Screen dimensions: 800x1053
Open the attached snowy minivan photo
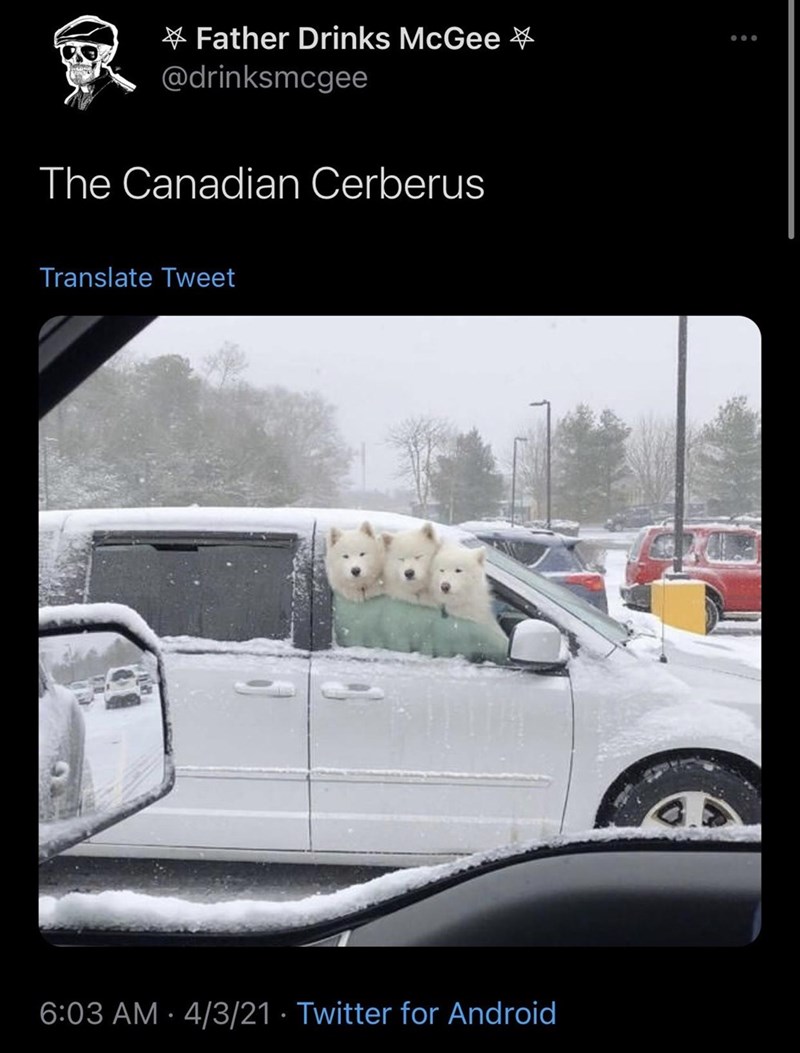point(400,631)
